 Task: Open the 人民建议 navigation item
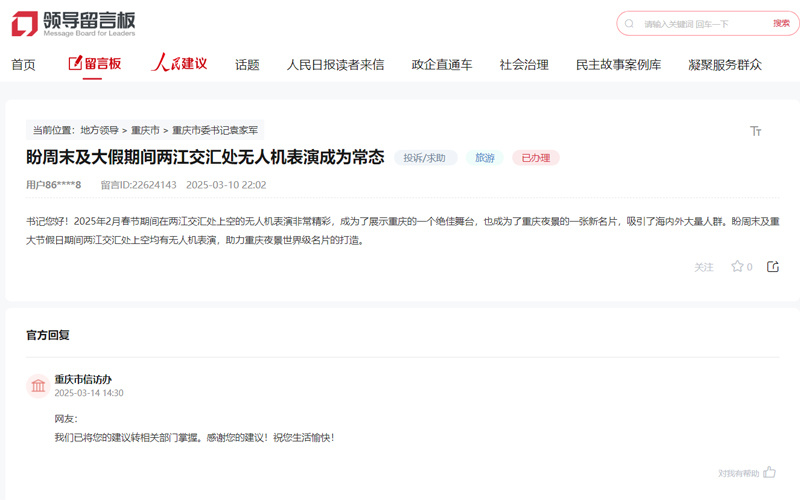pyautogui.click(x=179, y=64)
